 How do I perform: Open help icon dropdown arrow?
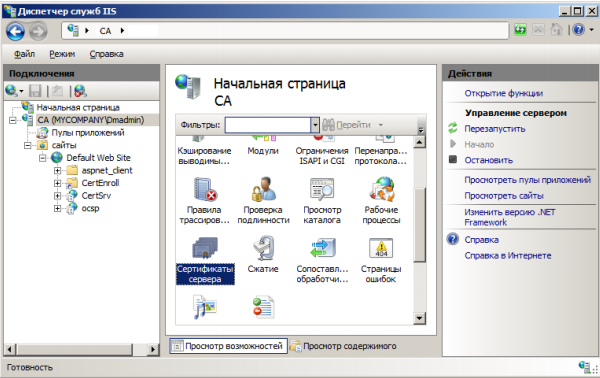591,30
